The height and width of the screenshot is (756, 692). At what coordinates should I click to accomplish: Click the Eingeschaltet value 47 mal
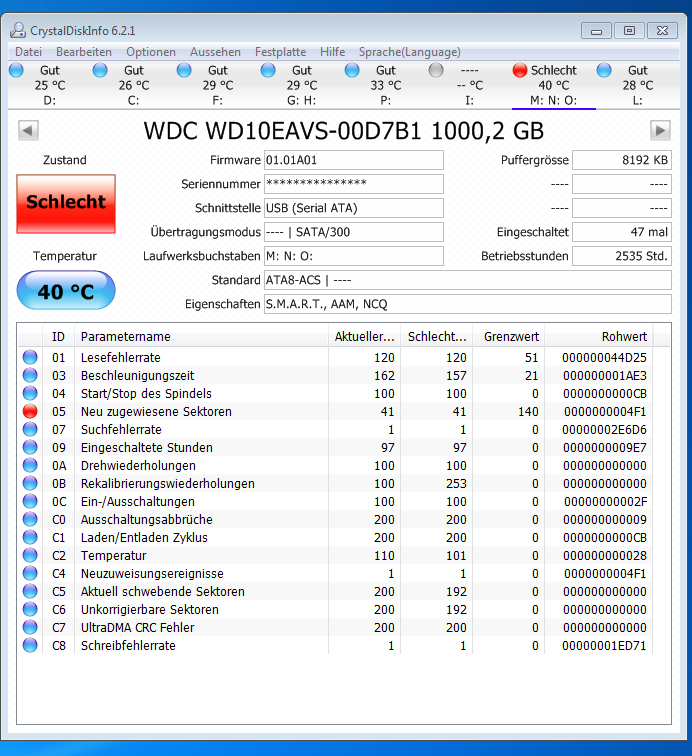pos(622,232)
